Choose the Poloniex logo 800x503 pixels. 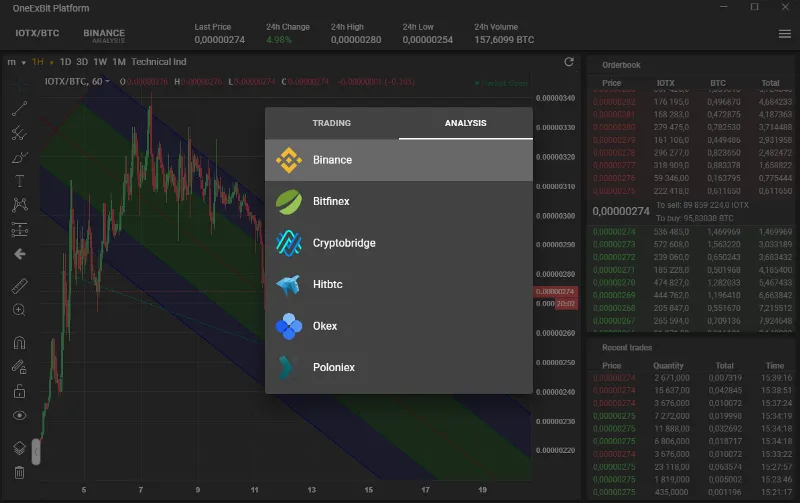(286, 367)
